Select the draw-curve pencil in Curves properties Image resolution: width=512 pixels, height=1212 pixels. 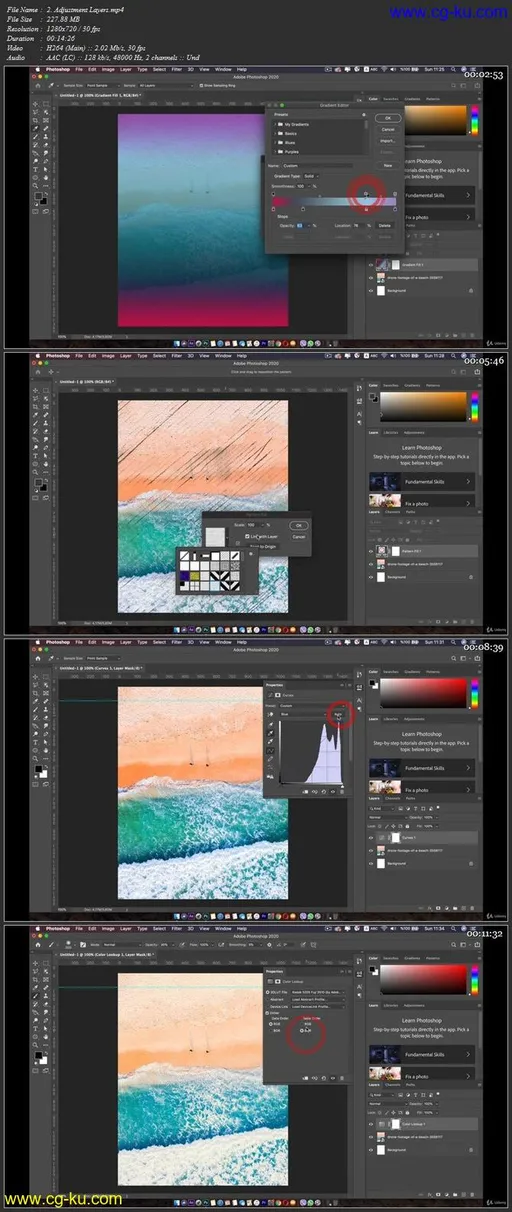tap(270, 759)
